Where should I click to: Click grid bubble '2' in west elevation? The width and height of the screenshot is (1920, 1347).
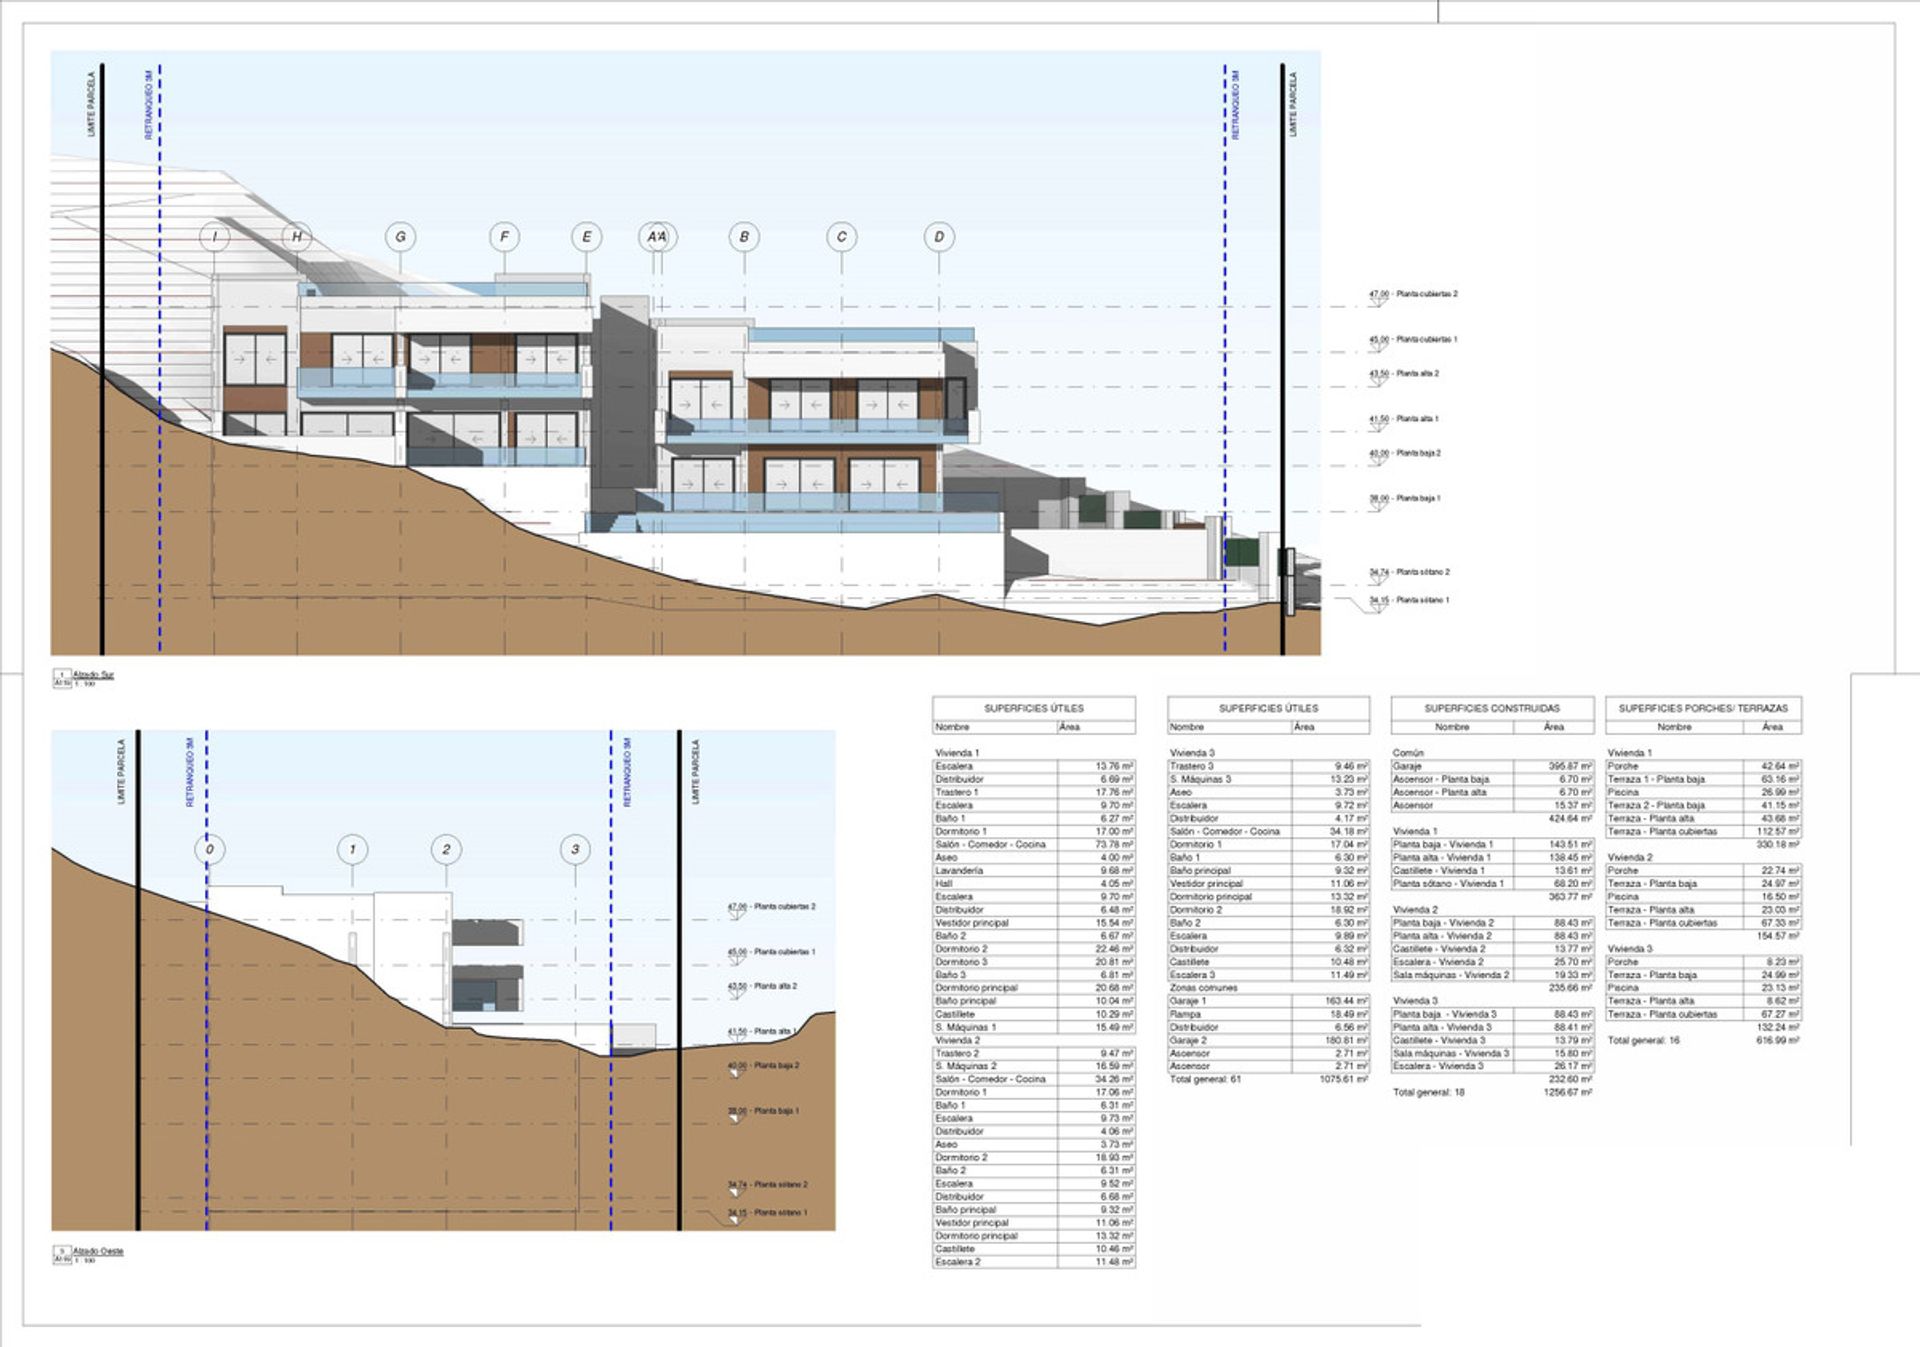point(446,849)
